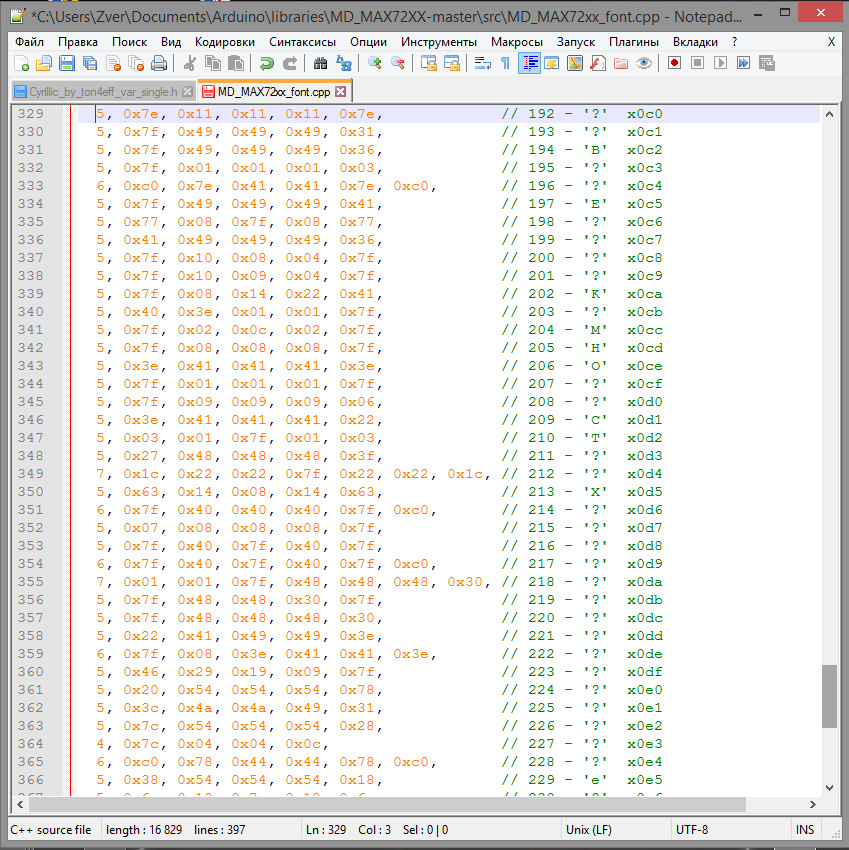
Task: Click the New file toolbar icon
Action: click(x=21, y=63)
